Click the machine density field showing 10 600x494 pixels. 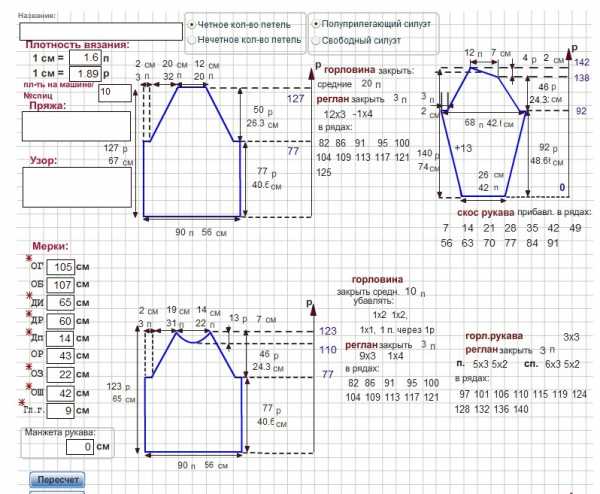[116, 92]
